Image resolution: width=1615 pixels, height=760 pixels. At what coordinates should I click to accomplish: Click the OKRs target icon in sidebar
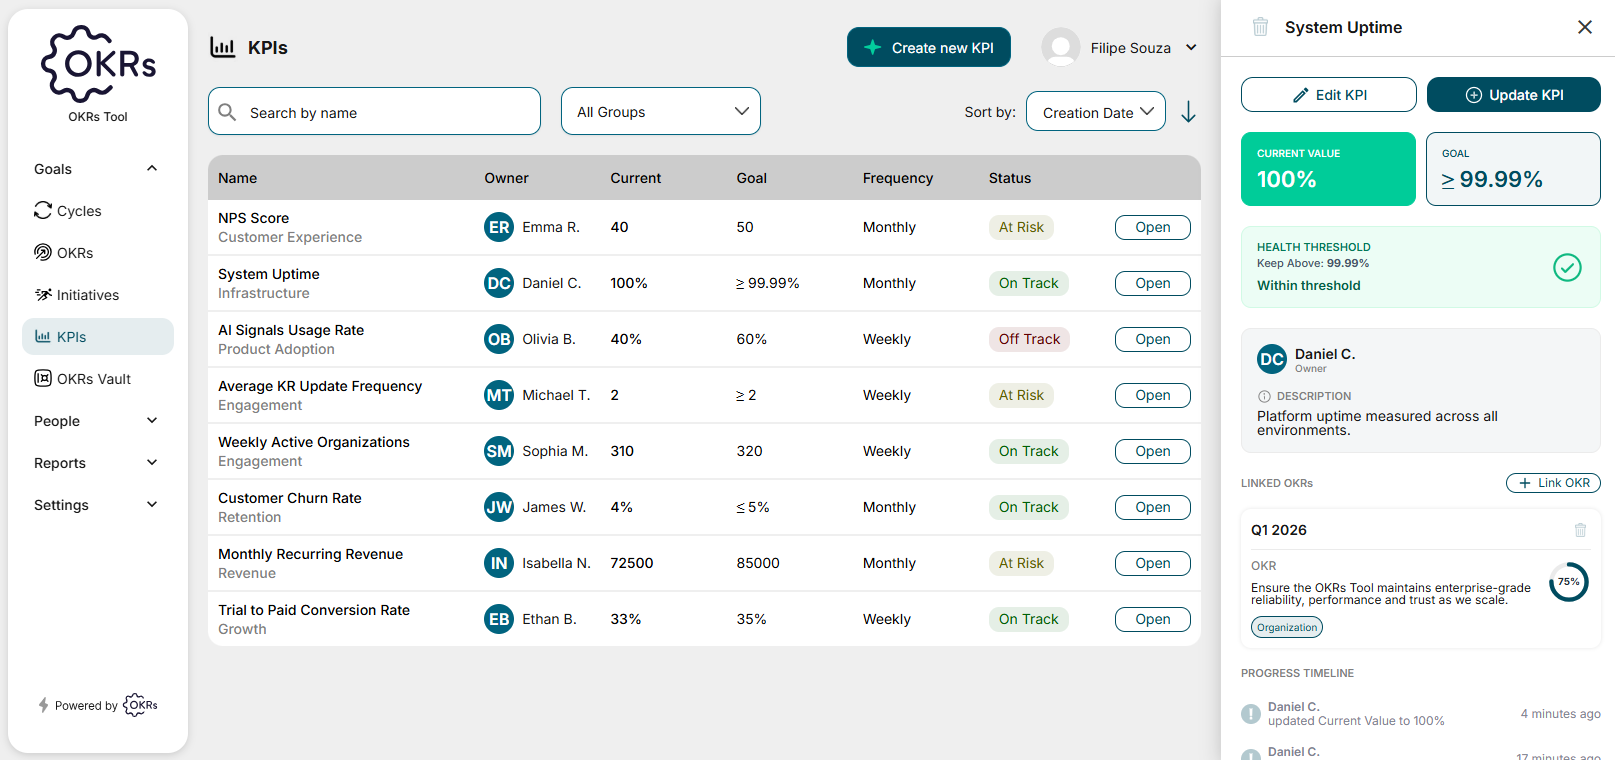tap(43, 252)
